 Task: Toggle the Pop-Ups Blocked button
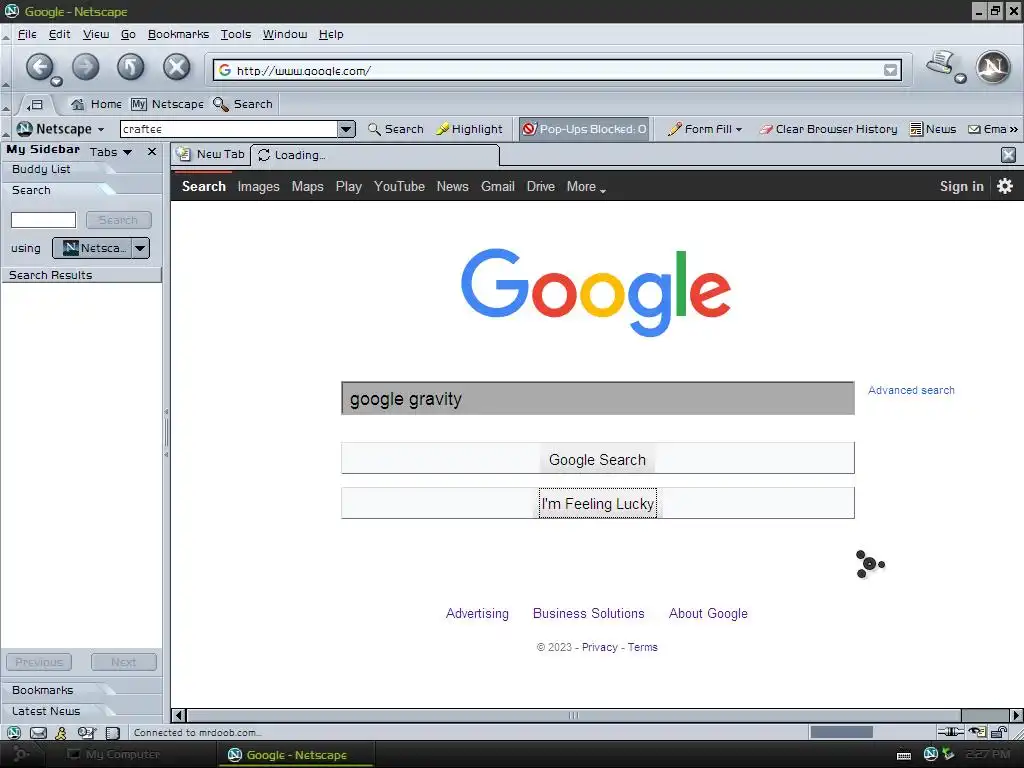pyautogui.click(x=584, y=129)
